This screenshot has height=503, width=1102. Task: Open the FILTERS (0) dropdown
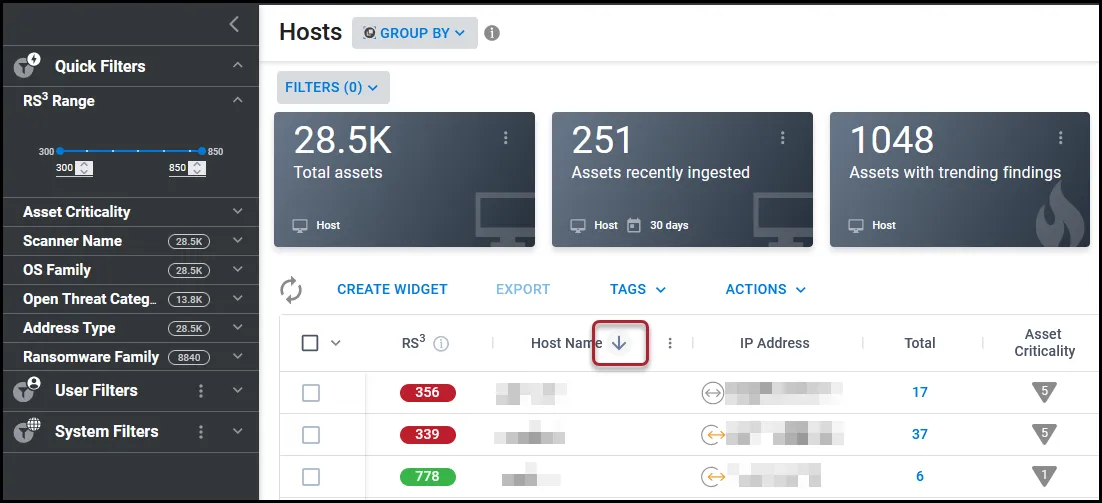coord(333,88)
